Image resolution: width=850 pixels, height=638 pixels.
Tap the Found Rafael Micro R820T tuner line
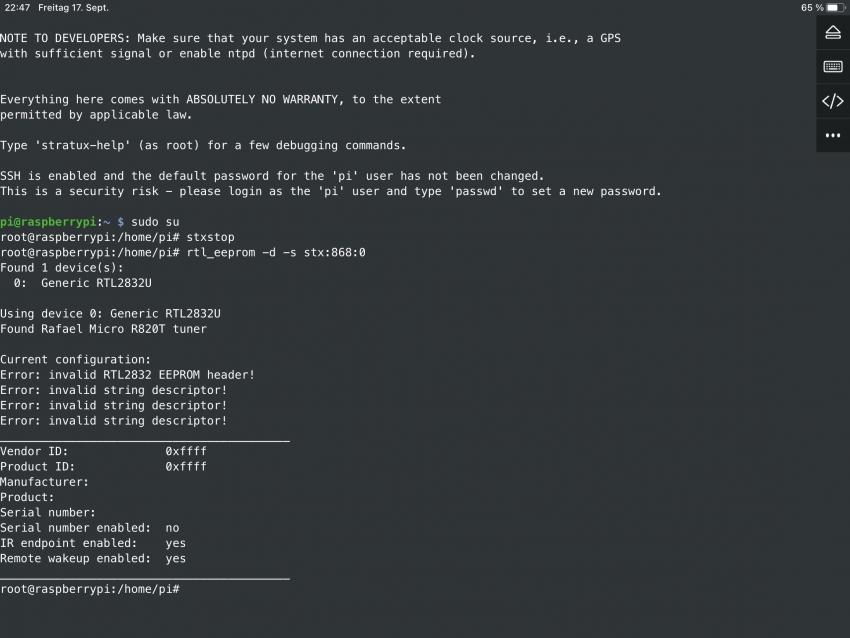(x=104, y=329)
